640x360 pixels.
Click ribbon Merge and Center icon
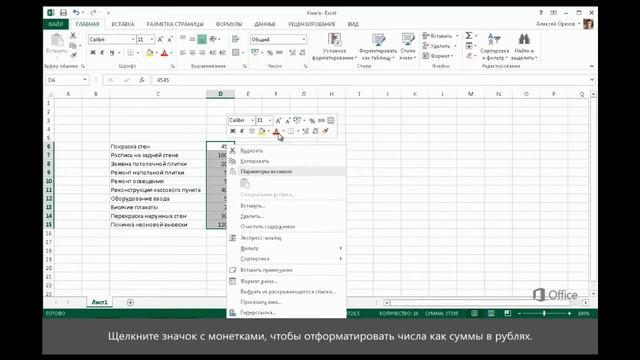coord(236,53)
